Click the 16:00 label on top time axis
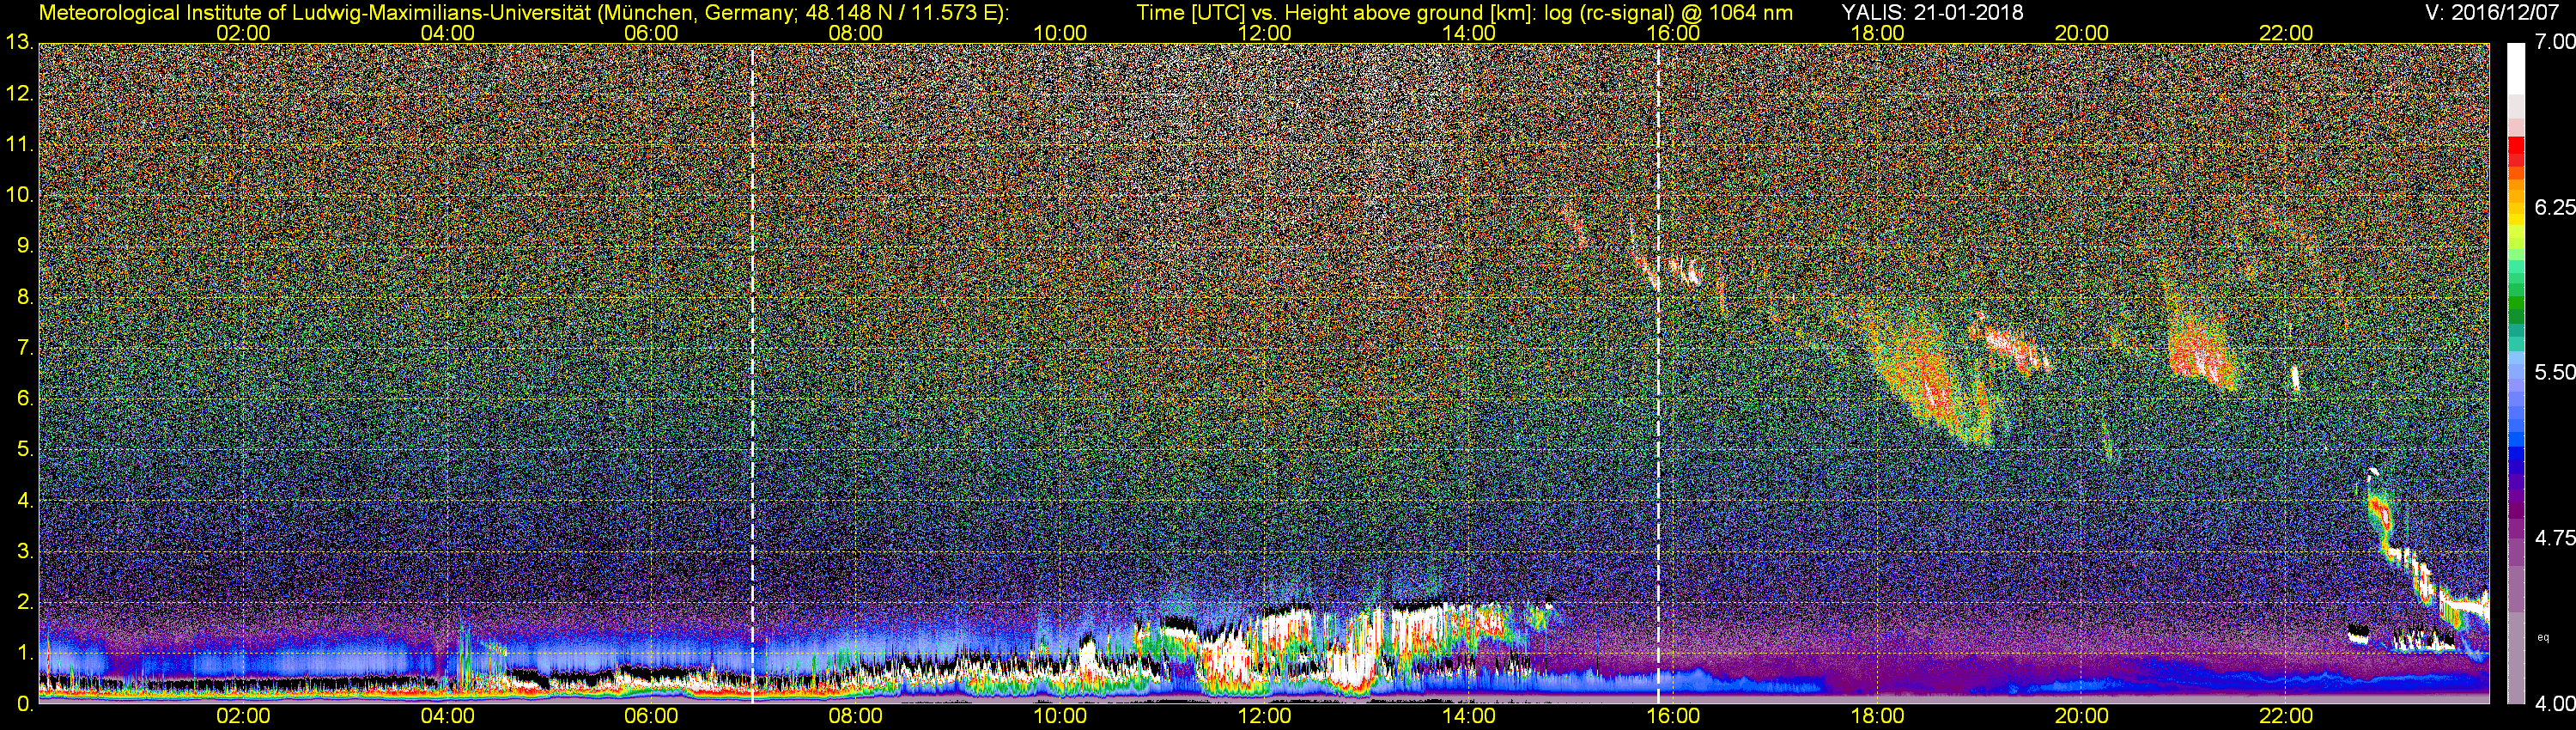Image resolution: width=2576 pixels, height=730 pixels. point(1673,33)
